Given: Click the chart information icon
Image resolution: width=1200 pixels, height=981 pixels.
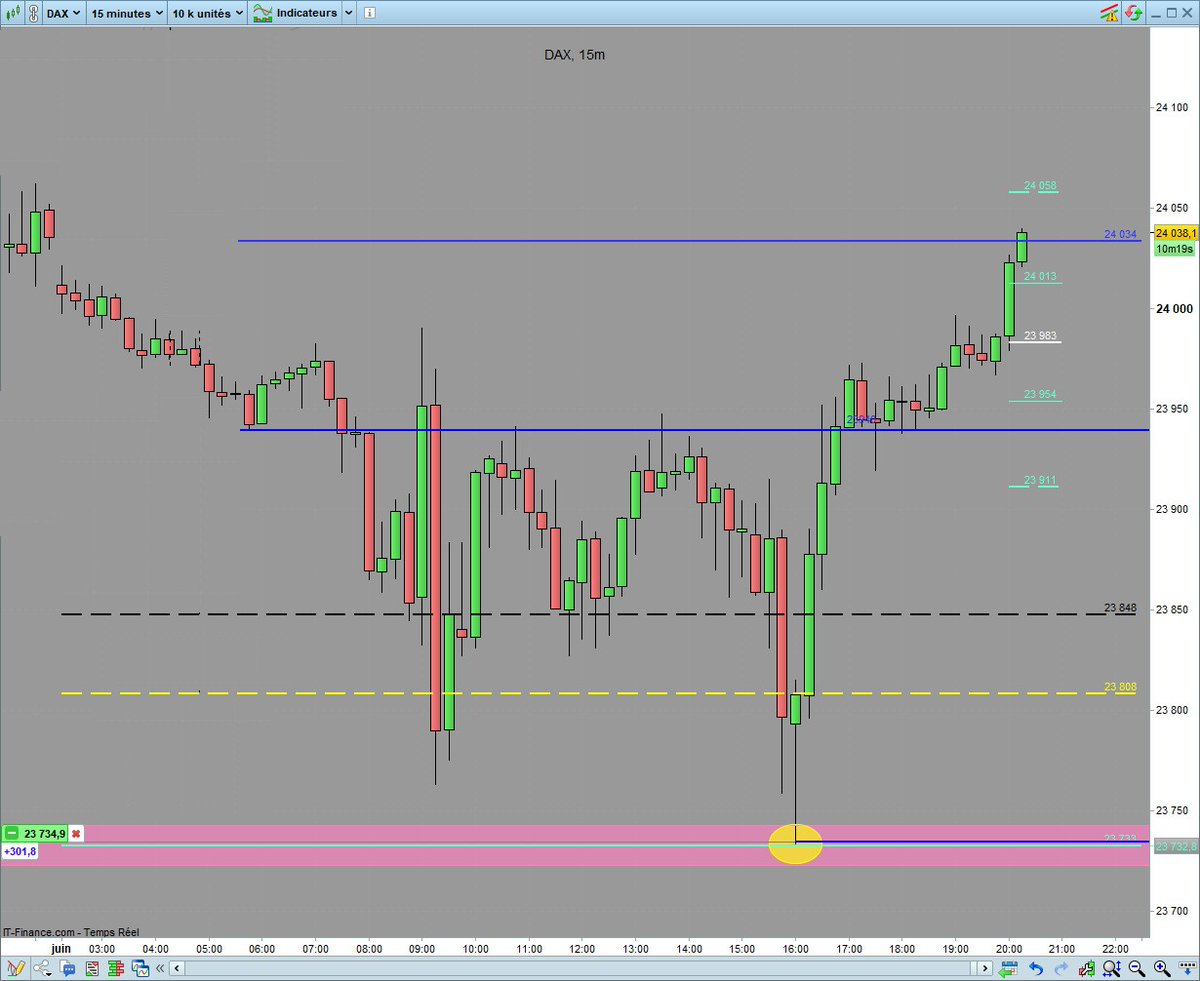Looking at the screenshot, I should point(369,13).
